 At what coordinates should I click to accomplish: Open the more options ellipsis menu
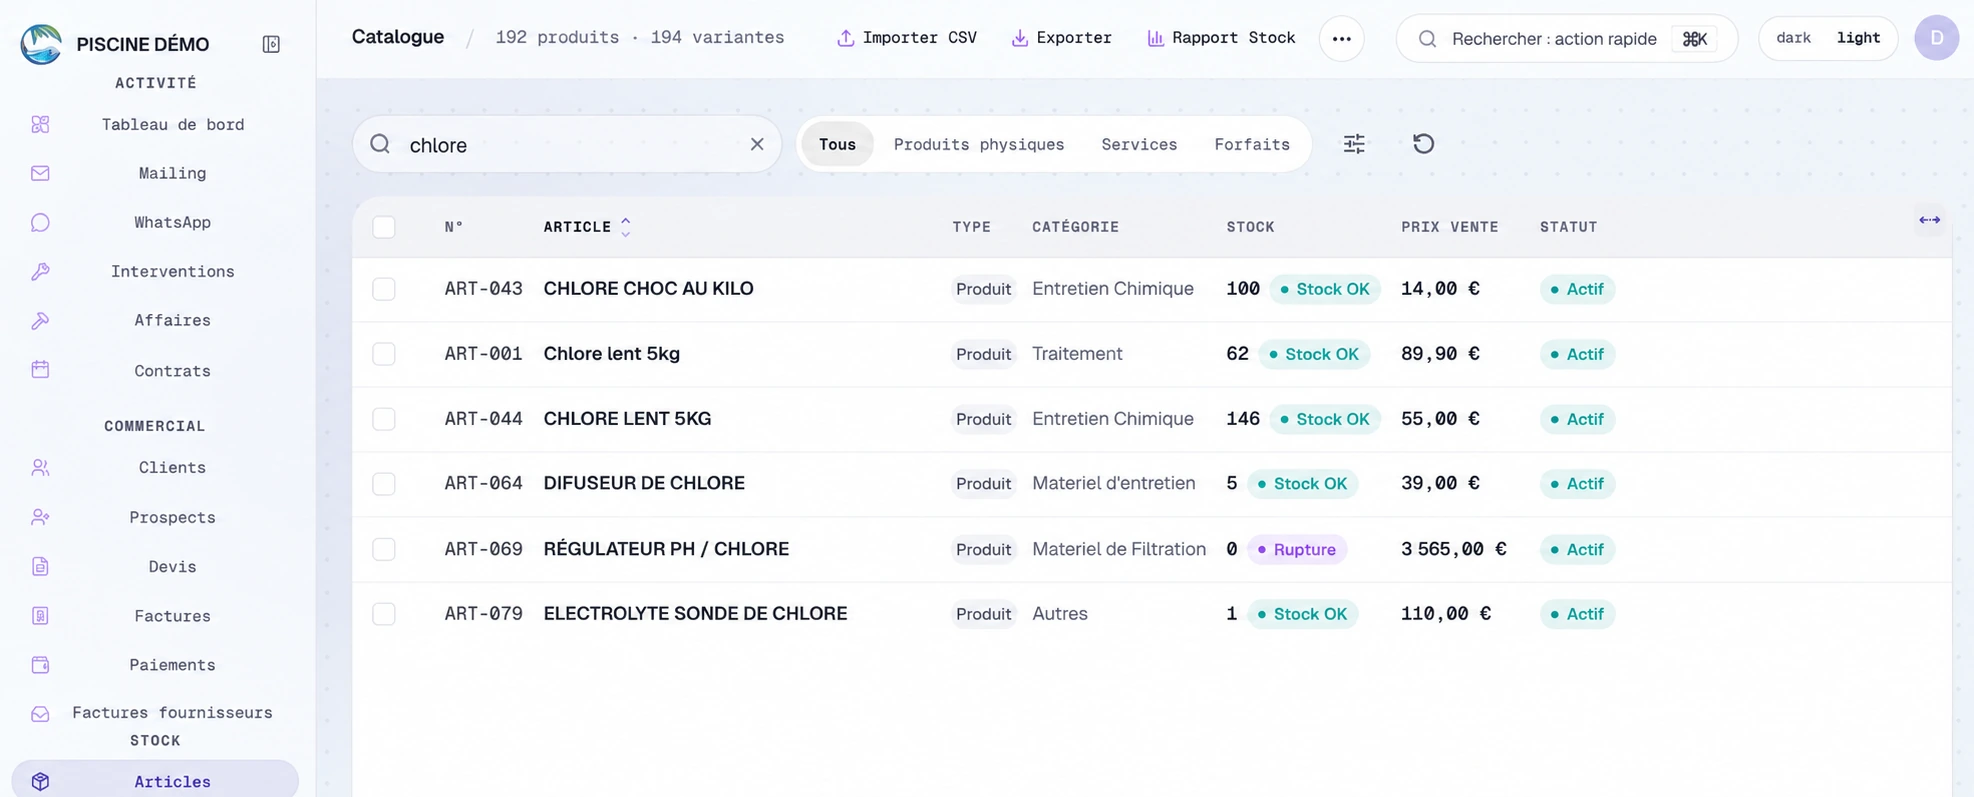pos(1342,39)
